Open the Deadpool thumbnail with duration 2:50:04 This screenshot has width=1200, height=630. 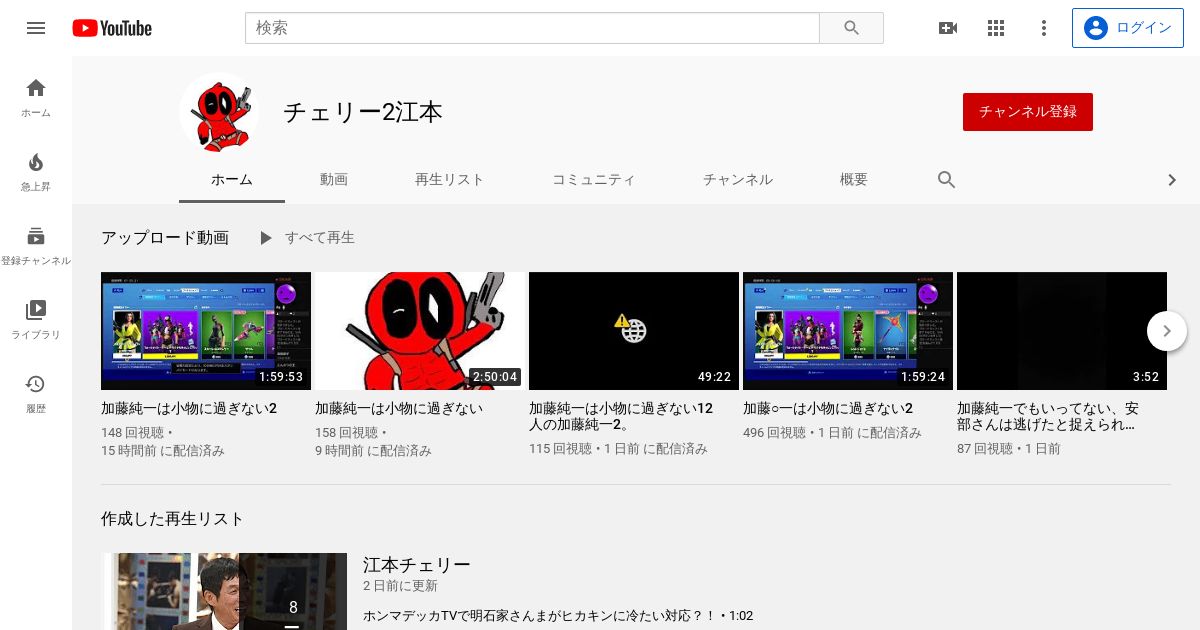420,331
